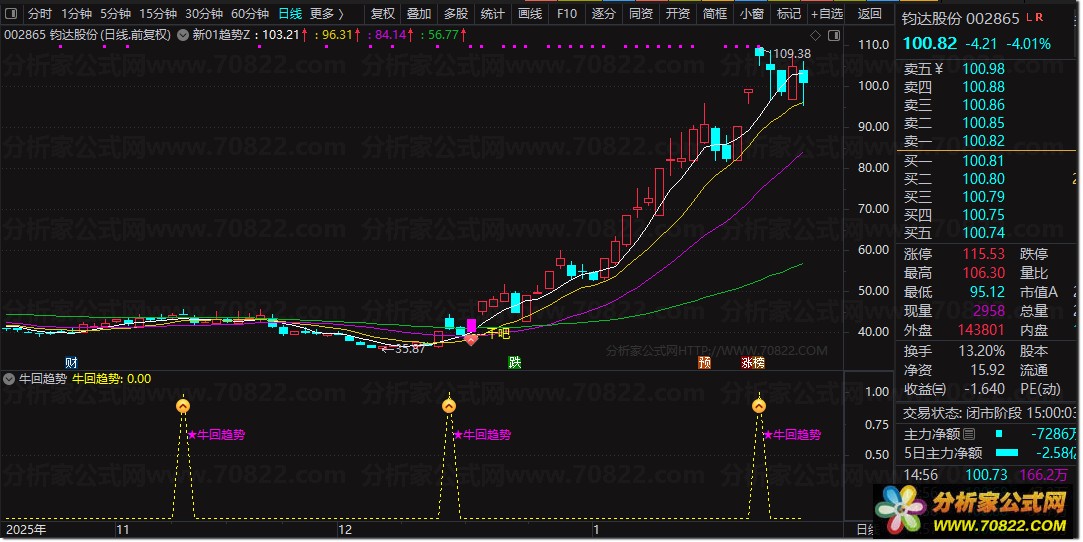
Task: Click the diamond icon above main chart
Action: click(x=816, y=35)
